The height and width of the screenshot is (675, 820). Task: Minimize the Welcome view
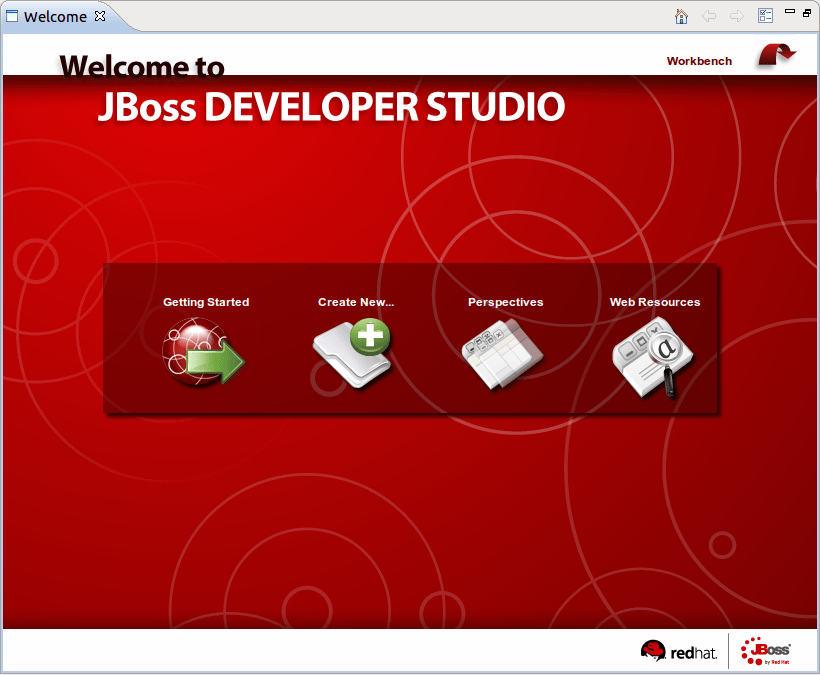coord(788,10)
